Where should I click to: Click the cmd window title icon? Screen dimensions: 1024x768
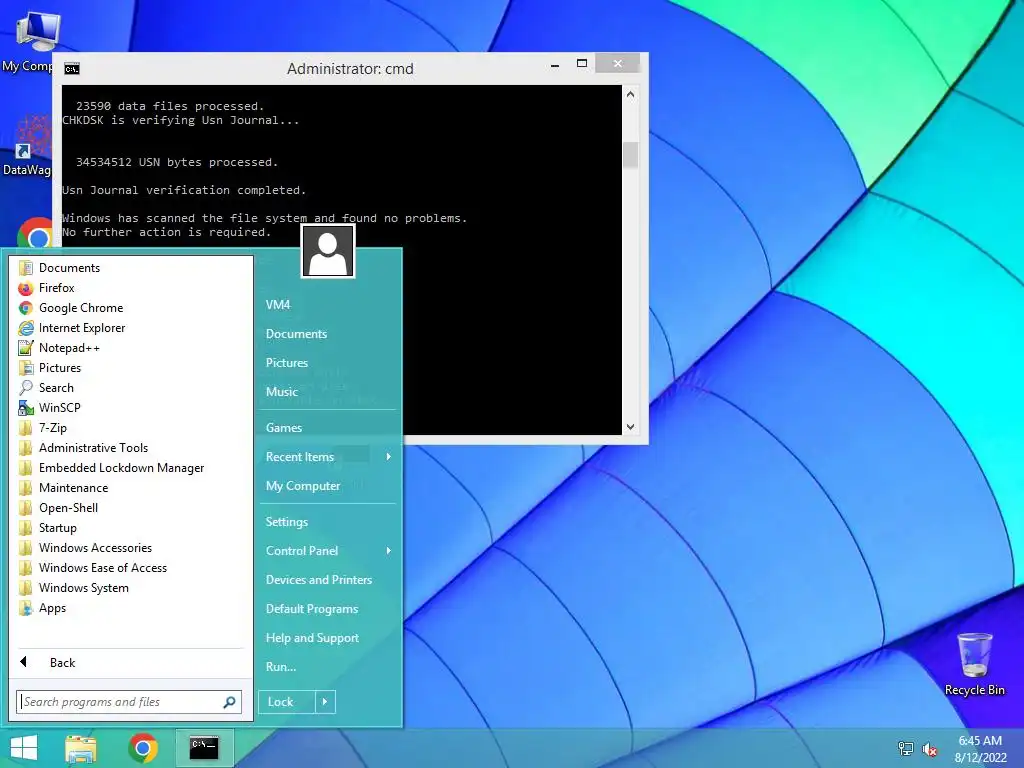(x=72, y=69)
